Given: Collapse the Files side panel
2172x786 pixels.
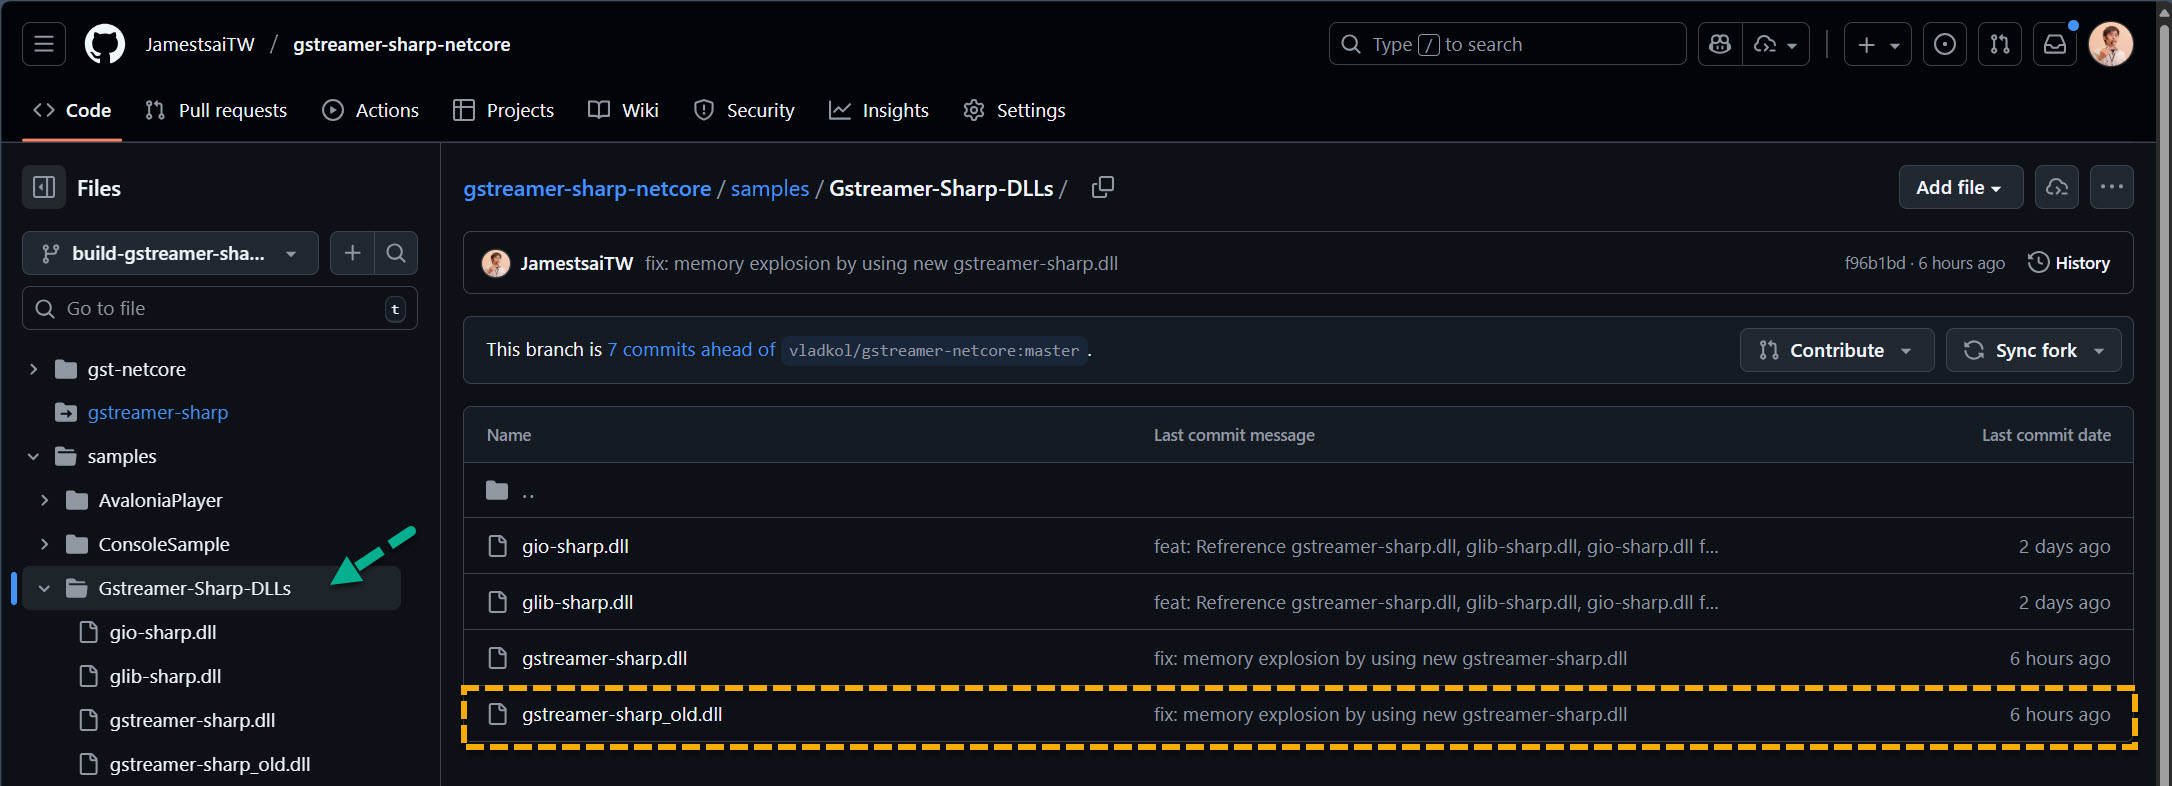Looking at the screenshot, I should [44, 188].
